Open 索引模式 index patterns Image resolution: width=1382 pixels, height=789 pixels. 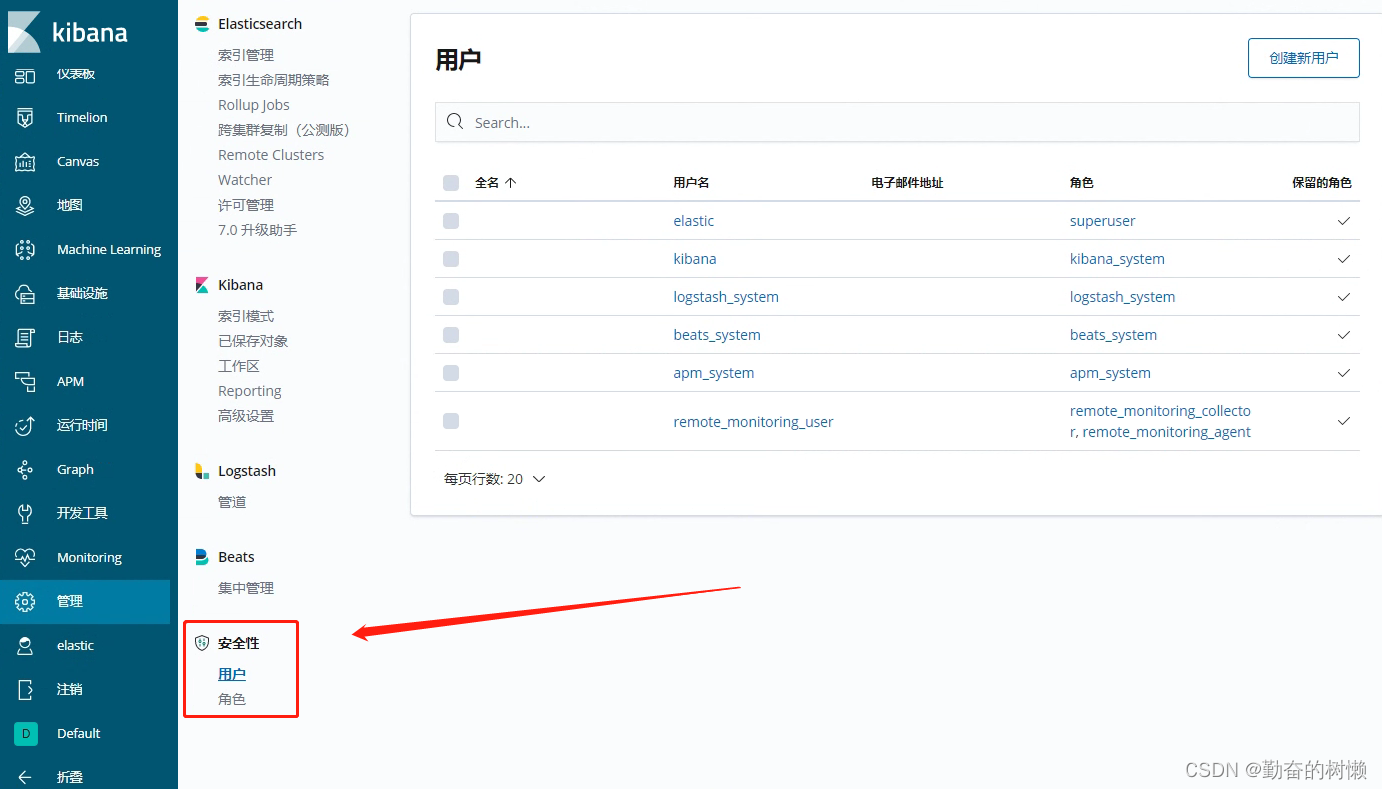[246, 316]
